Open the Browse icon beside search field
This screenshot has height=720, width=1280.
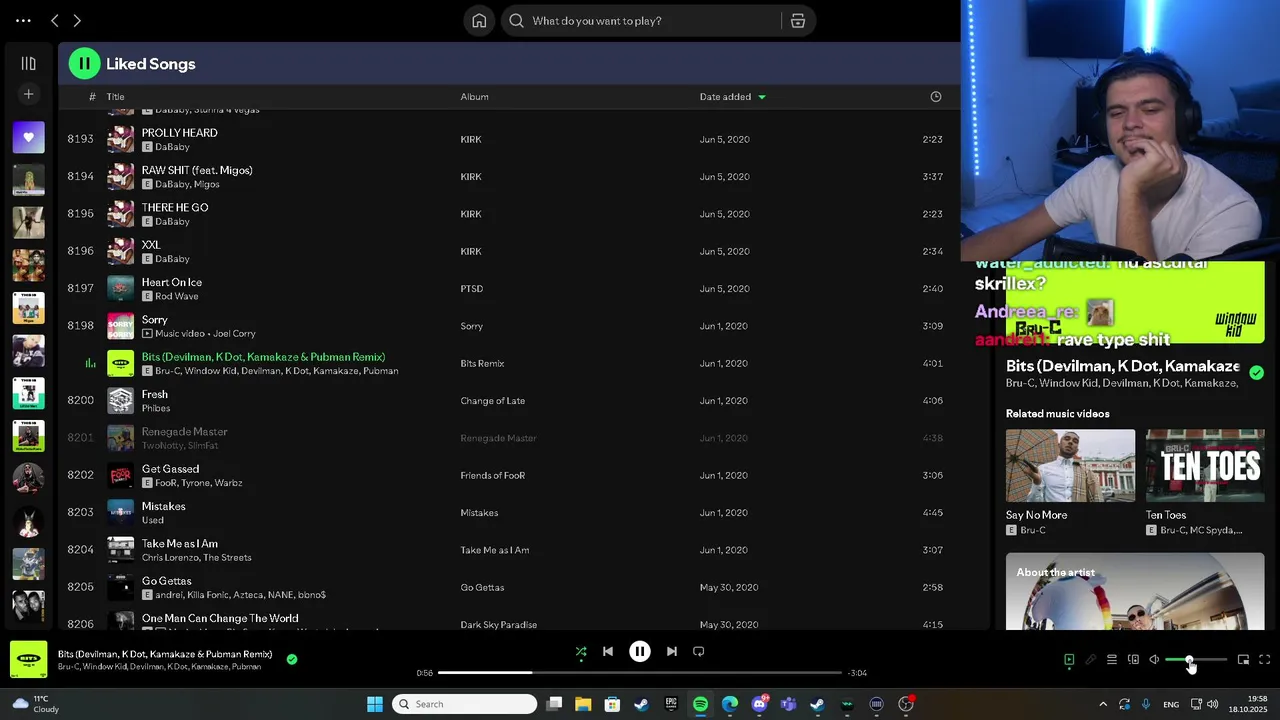point(798,21)
